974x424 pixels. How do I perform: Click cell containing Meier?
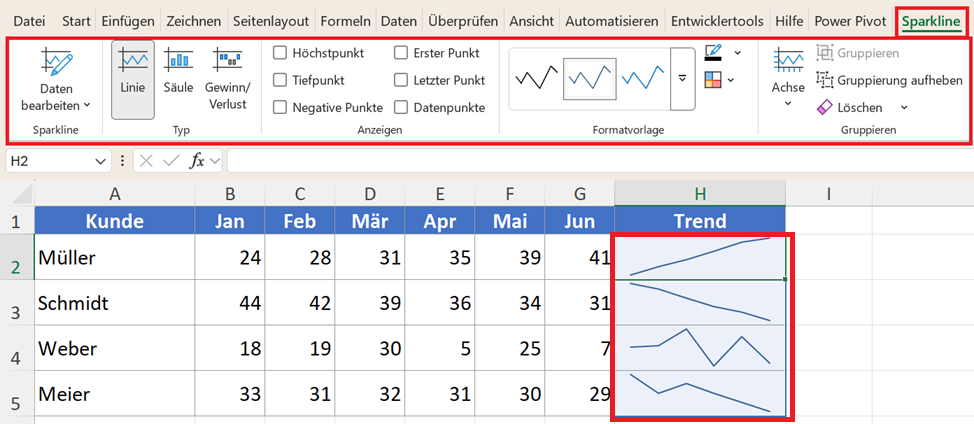pyautogui.click(x=114, y=394)
